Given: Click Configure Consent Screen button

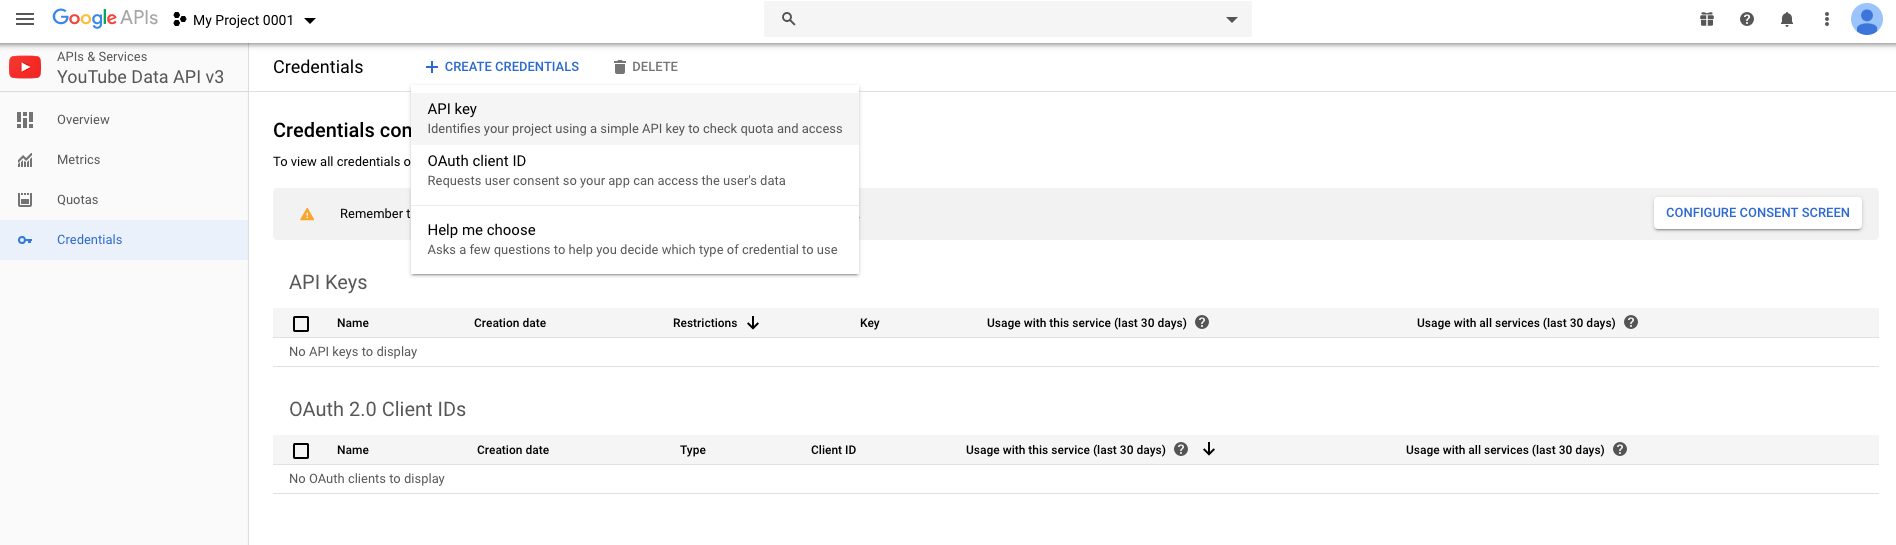Looking at the screenshot, I should [x=1757, y=213].
